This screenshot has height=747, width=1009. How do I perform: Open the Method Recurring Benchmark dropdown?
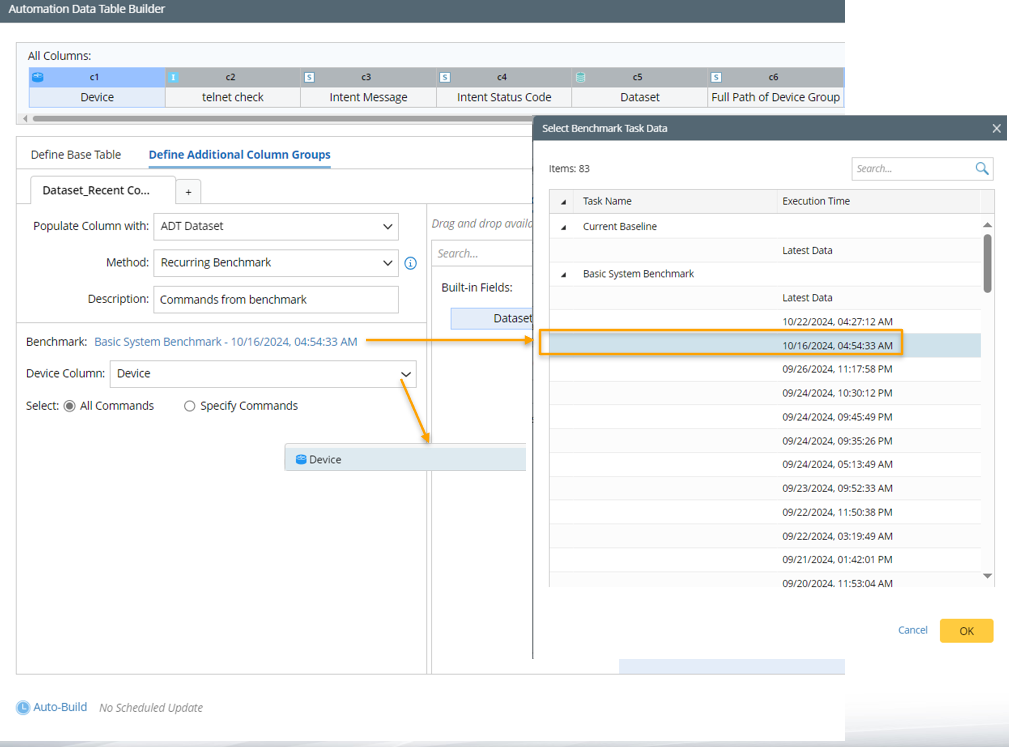pos(387,263)
